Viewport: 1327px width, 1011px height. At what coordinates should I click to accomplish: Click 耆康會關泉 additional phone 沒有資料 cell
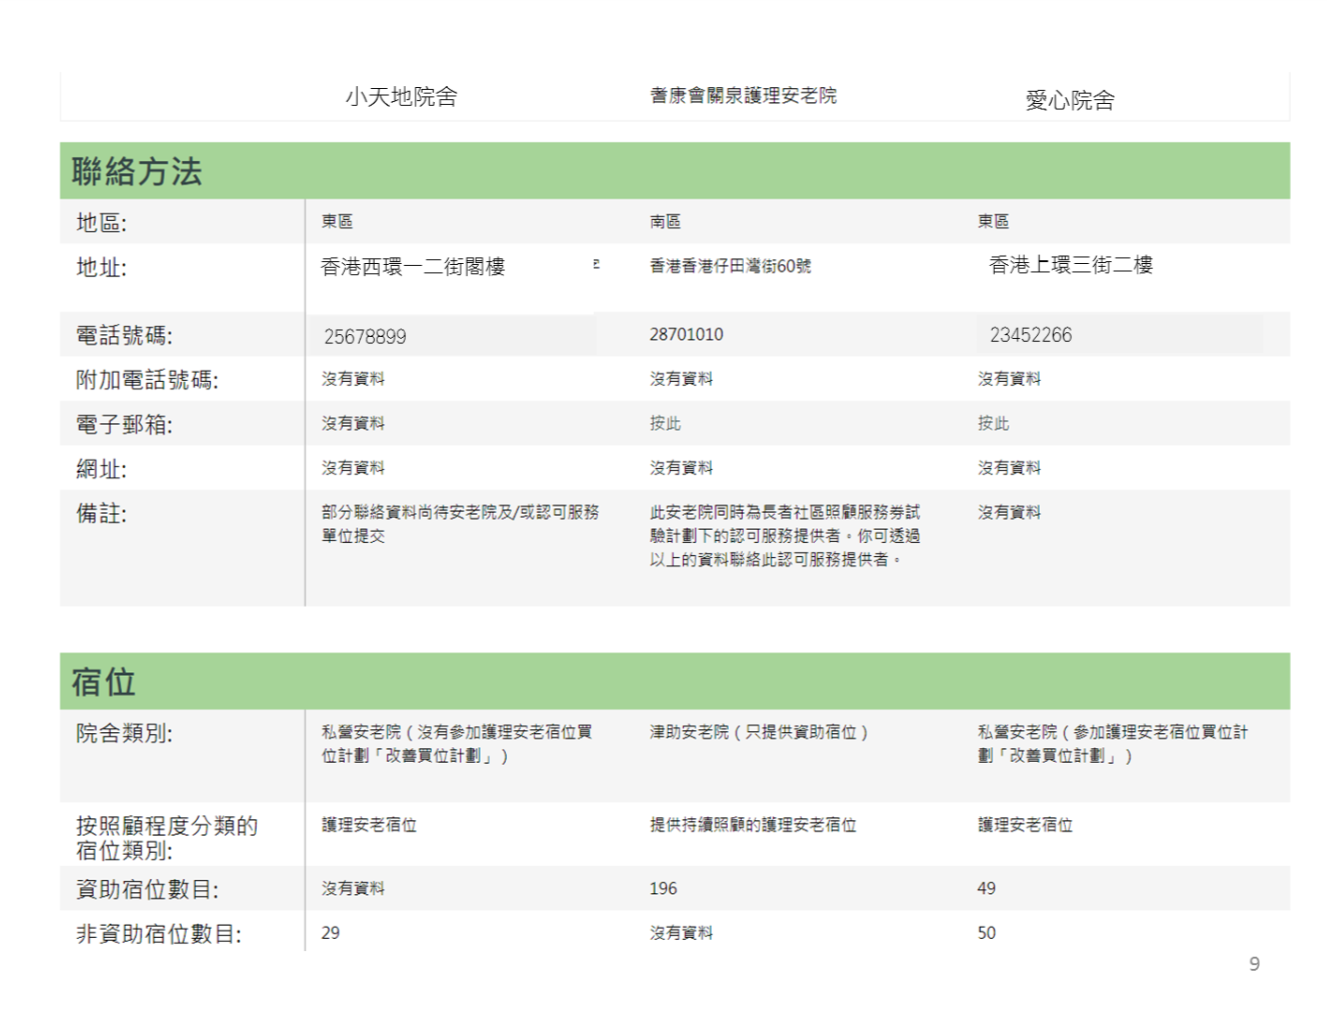[681, 379]
